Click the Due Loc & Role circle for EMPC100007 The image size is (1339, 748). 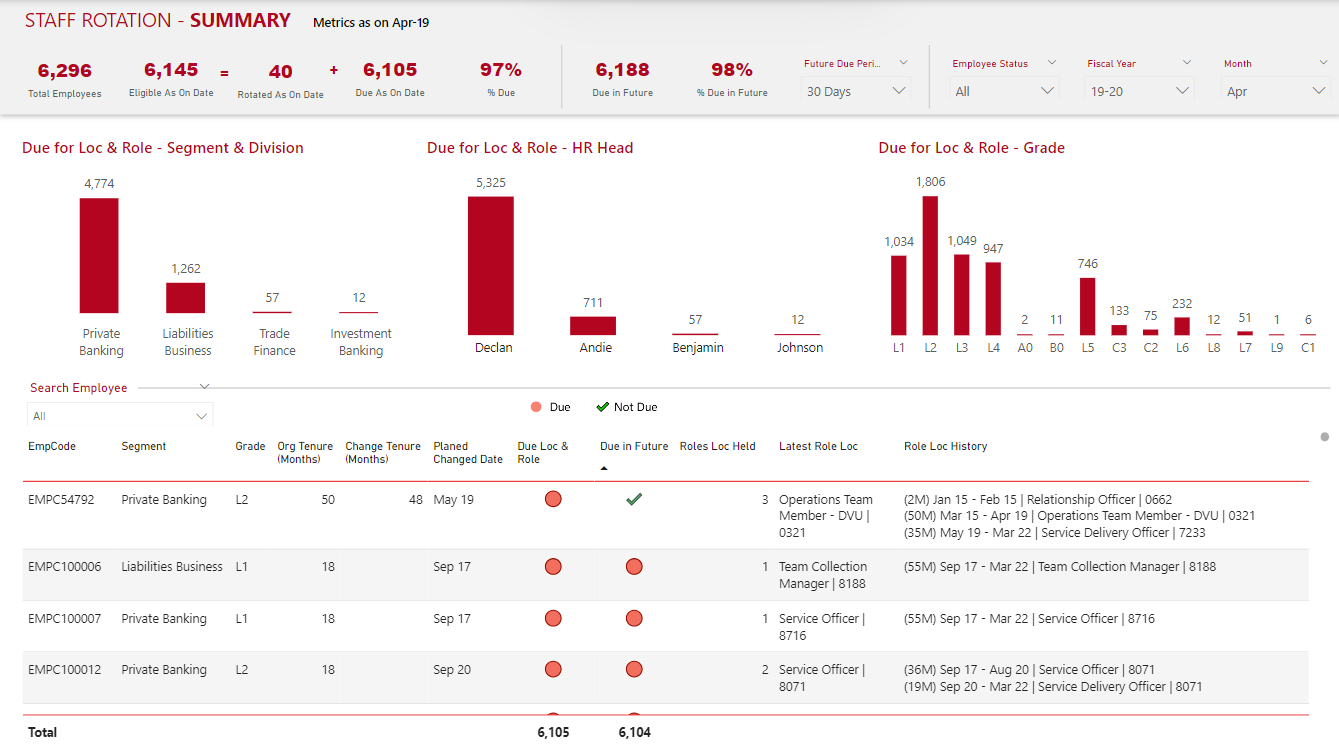(x=553, y=619)
